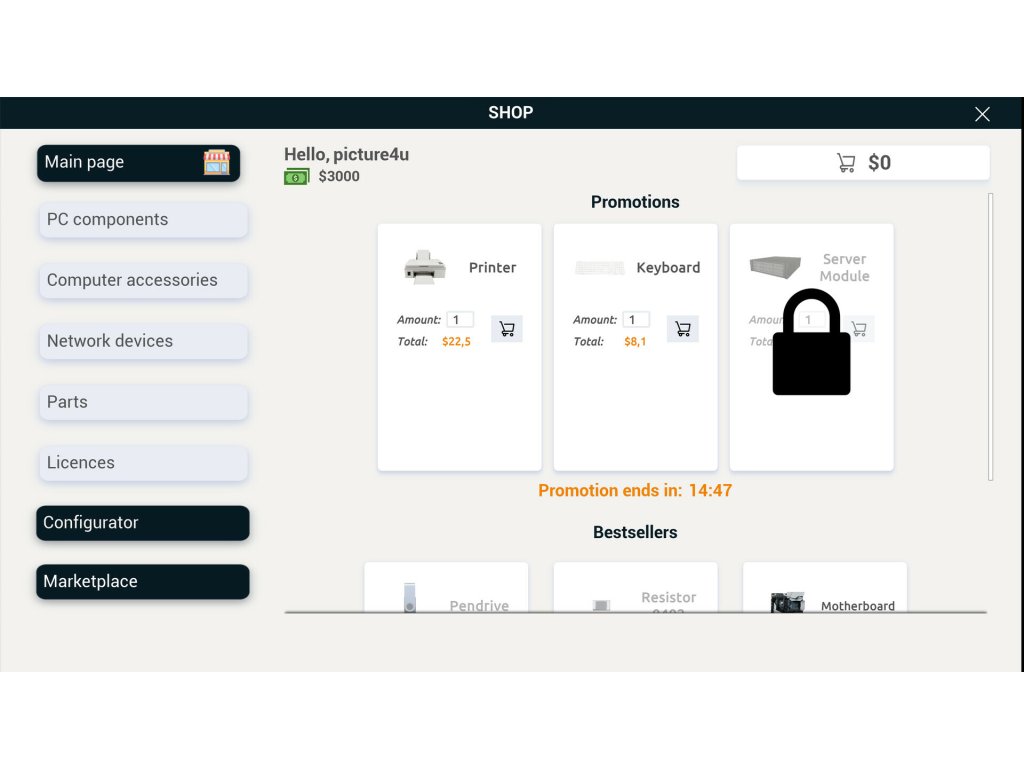Click the Motherboard bestseller image
1024x768 pixels.
(x=788, y=602)
